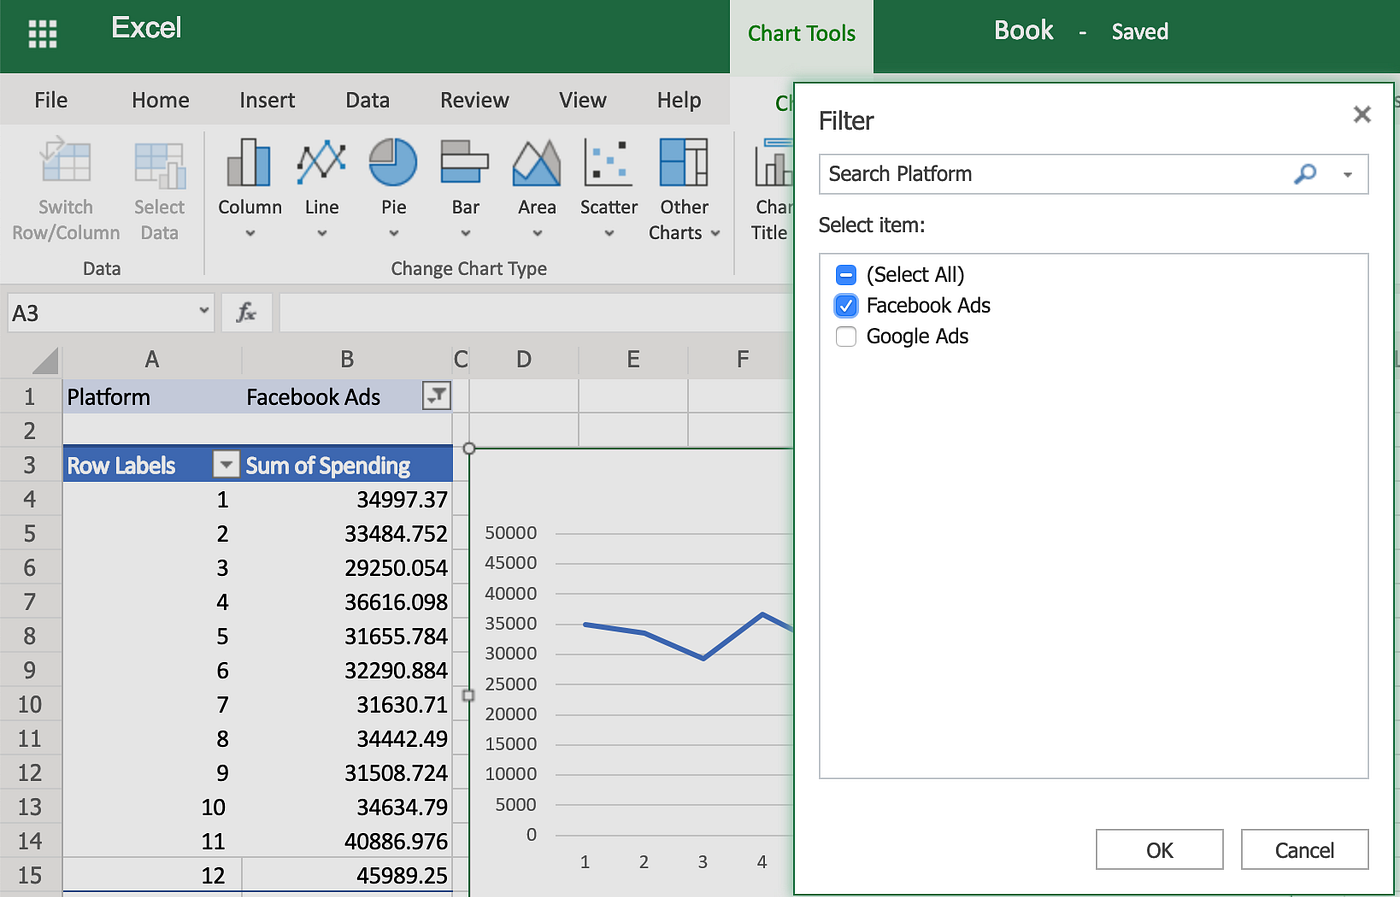Click the select-all corner triangle
The image size is (1400, 897).
coord(46,360)
